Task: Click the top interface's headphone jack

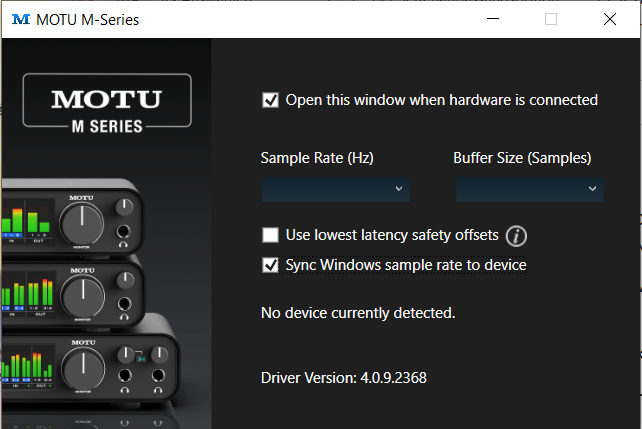Action: pyautogui.click(x=123, y=232)
